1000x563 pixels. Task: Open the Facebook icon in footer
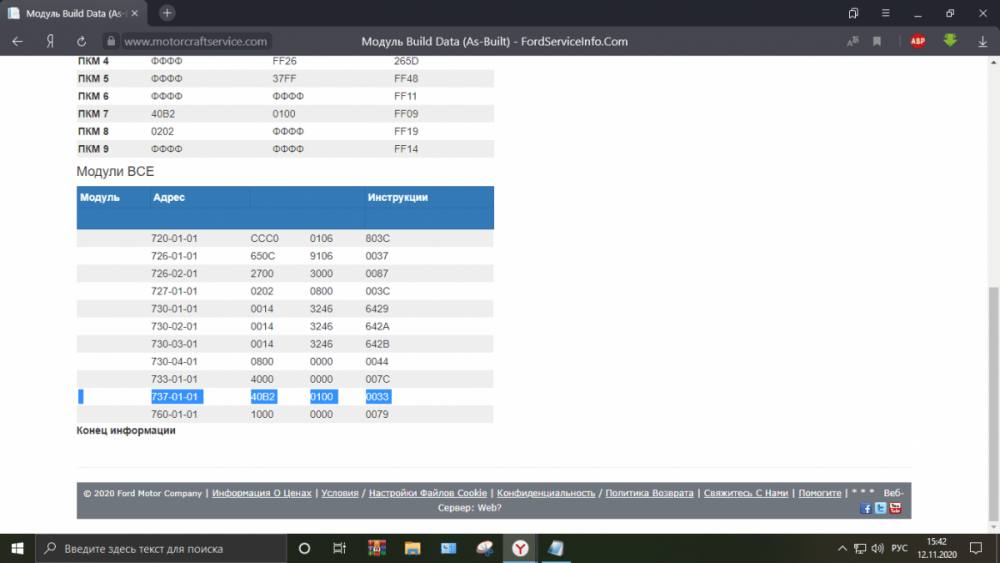click(x=866, y=508)
